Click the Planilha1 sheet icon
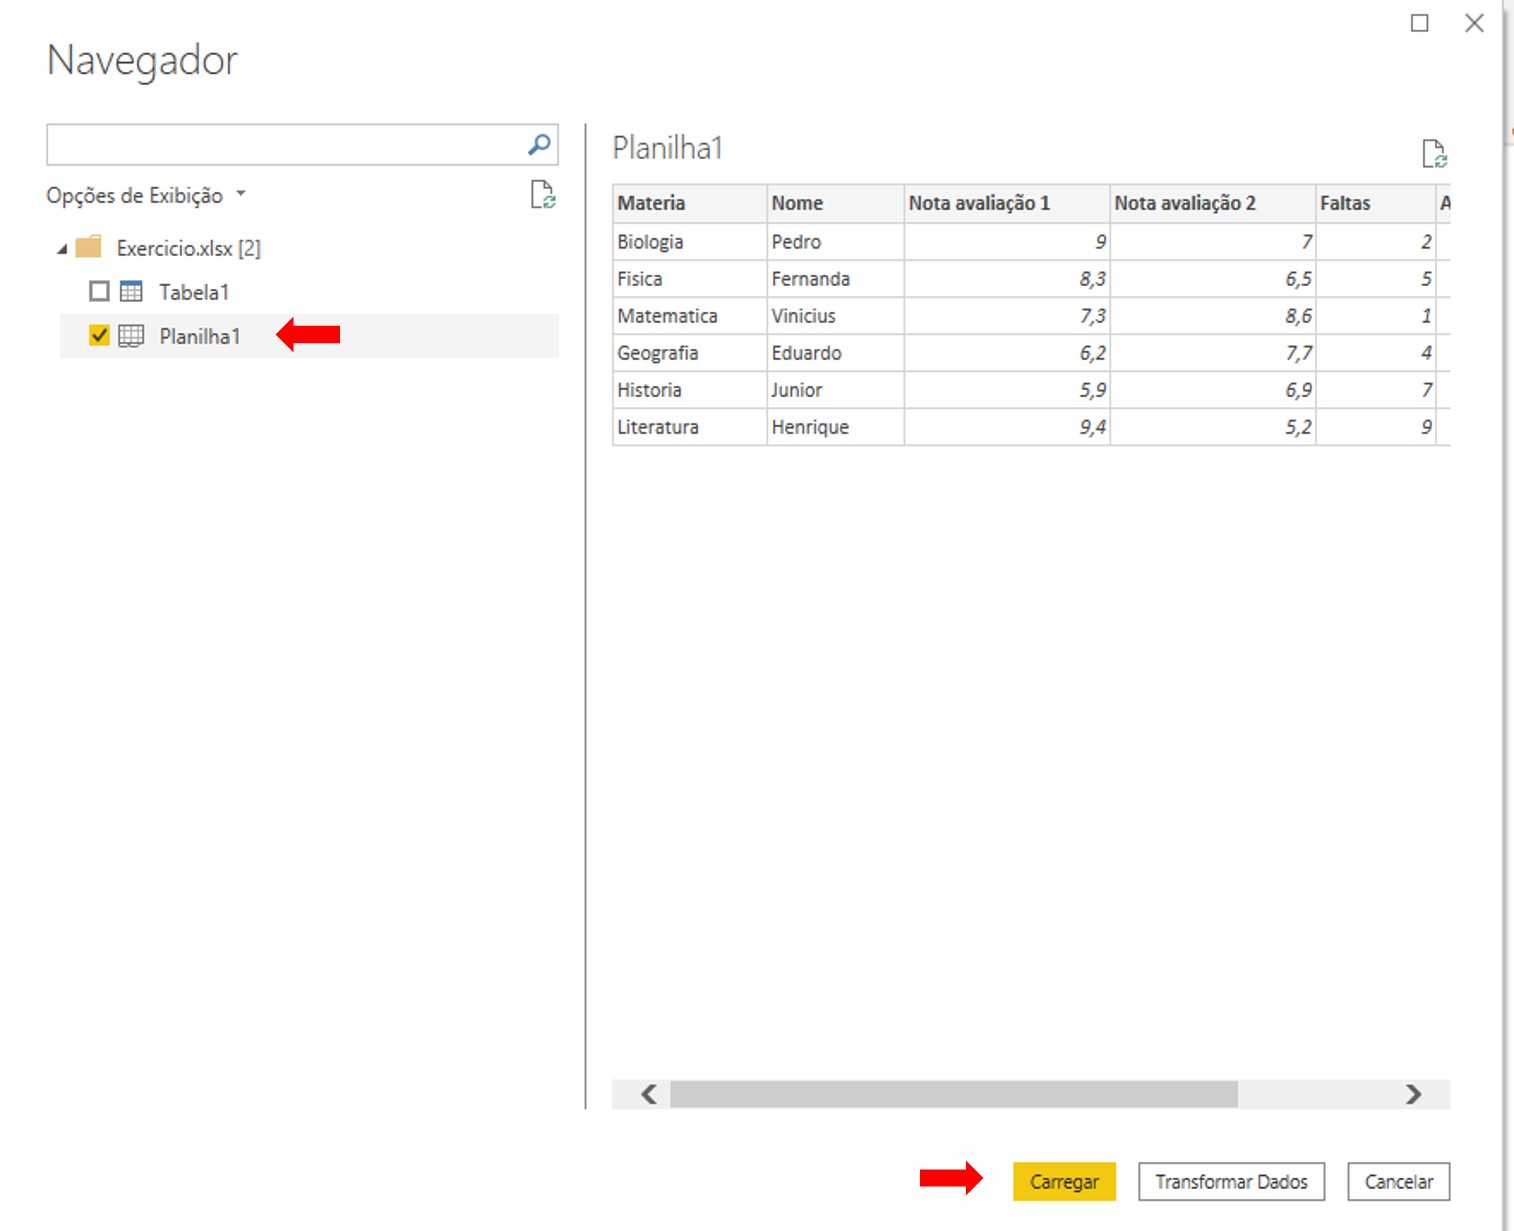The image size is (1514, 1231). pyautogui.click(x=131, y=336)
